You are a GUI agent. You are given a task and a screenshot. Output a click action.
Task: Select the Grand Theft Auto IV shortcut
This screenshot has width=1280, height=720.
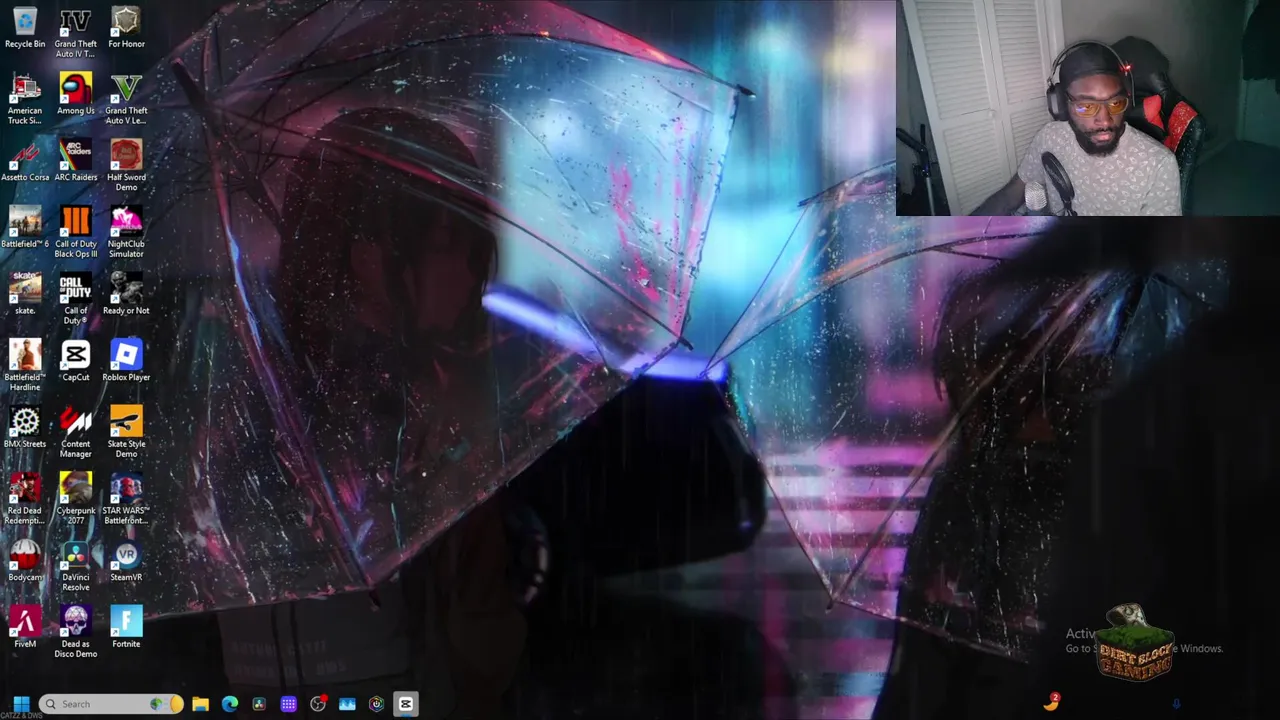[x=75, y=32]
